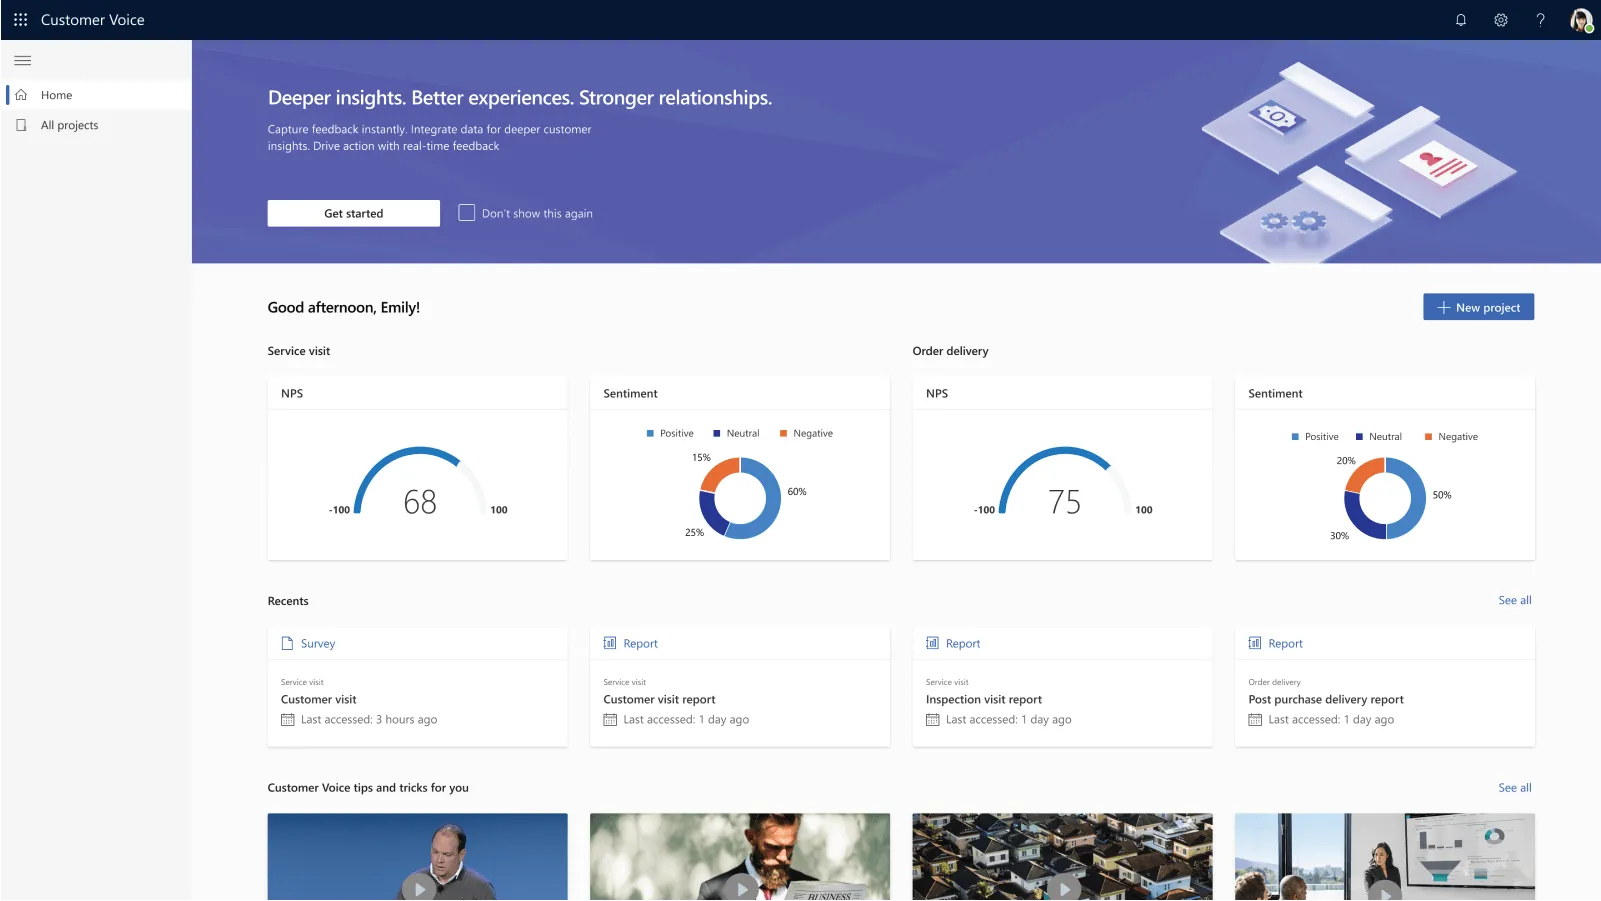
Task: Click 'Customer Voice tips and tricks for you' heading
Action: pyautogui.click(x=368, y=788)
